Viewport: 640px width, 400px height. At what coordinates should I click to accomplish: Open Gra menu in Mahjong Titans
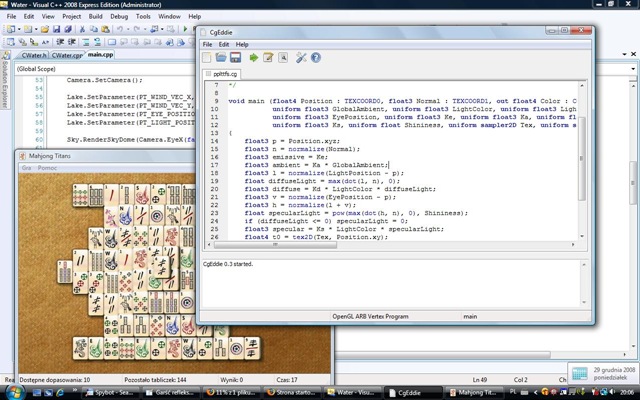(27, 168)
